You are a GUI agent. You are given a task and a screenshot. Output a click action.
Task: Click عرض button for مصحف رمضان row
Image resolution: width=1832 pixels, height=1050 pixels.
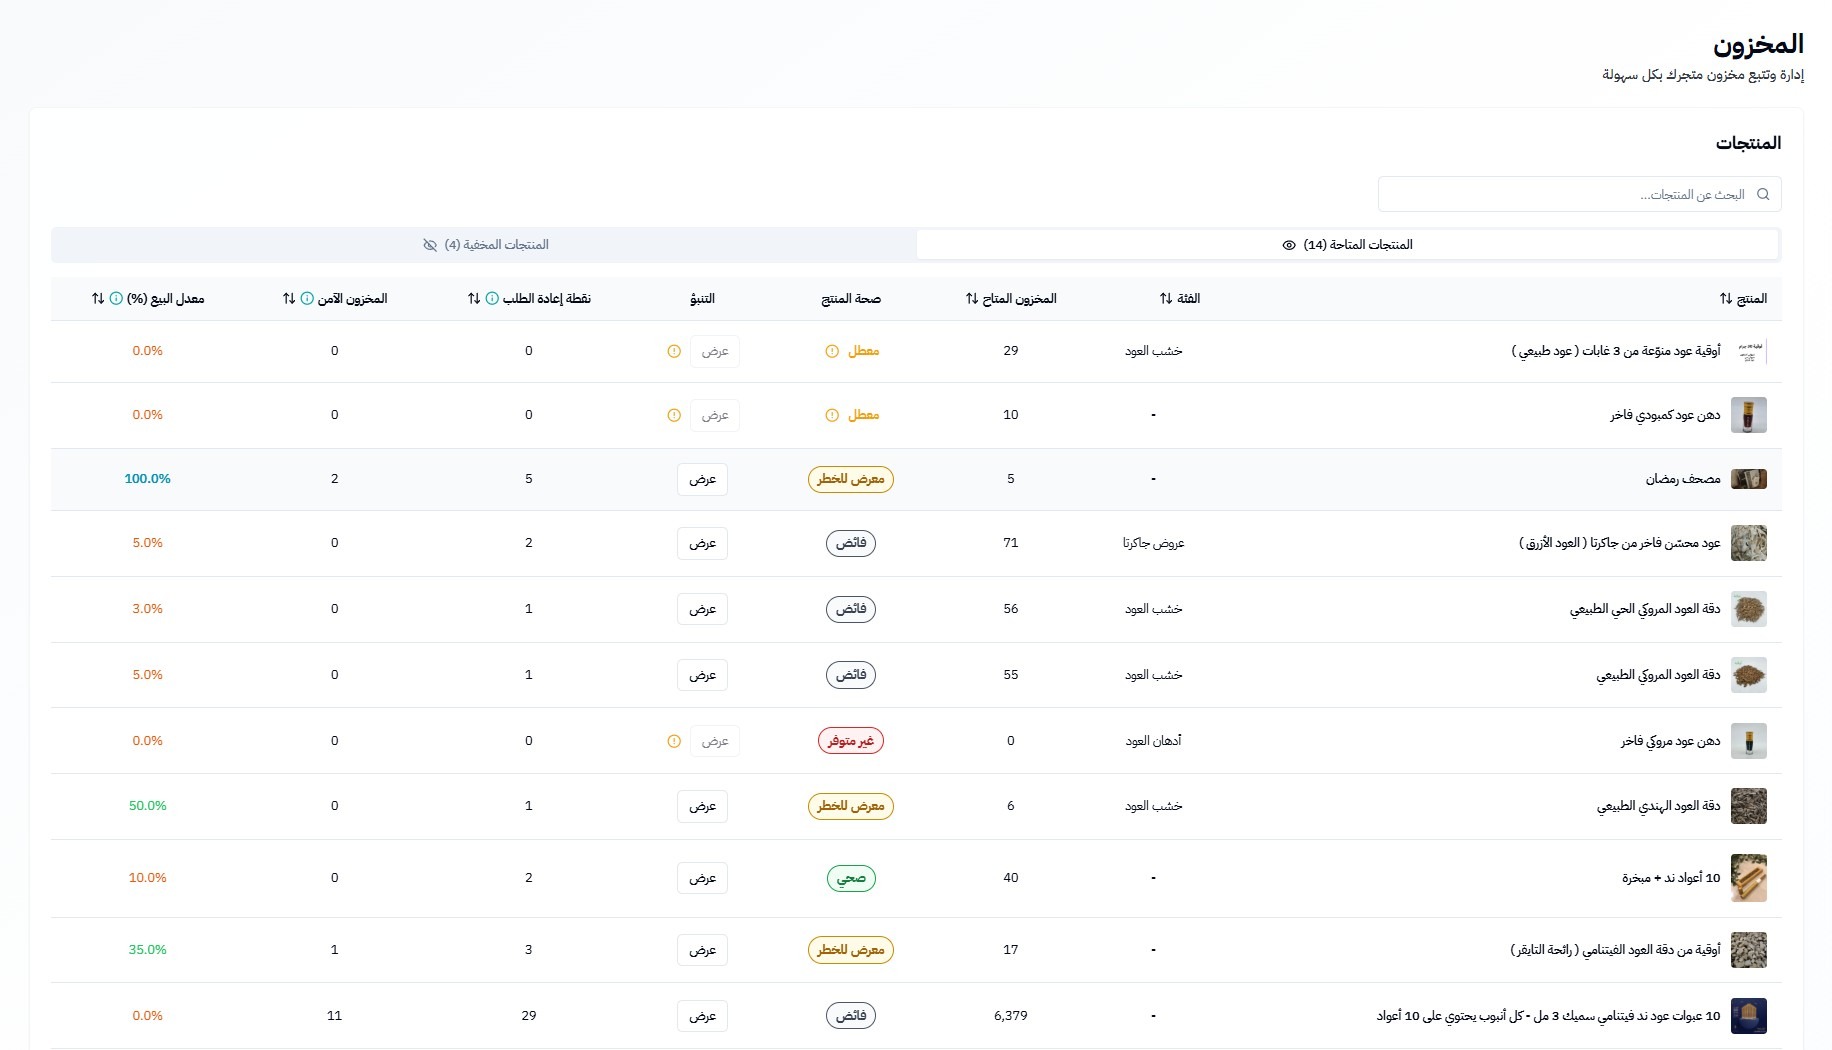[702, 479]
